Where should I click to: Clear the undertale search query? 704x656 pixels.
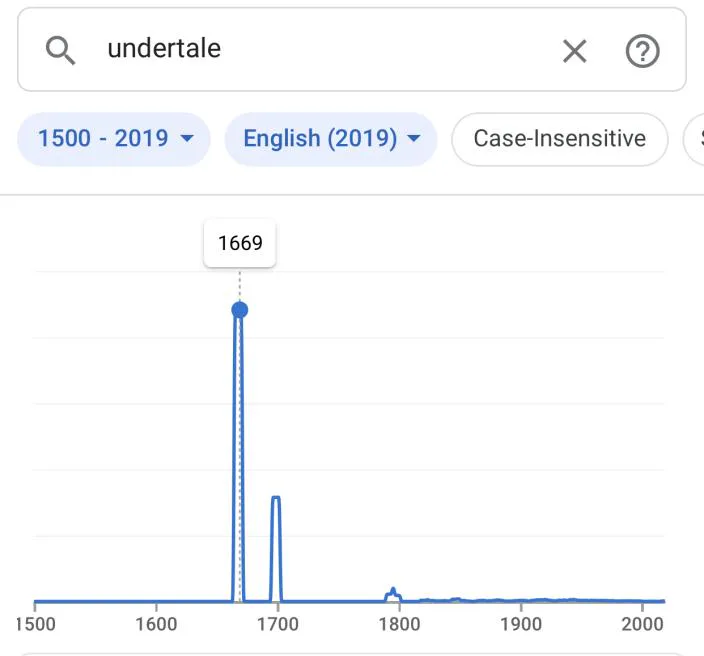pyautogui.click(x=574, y=51)
